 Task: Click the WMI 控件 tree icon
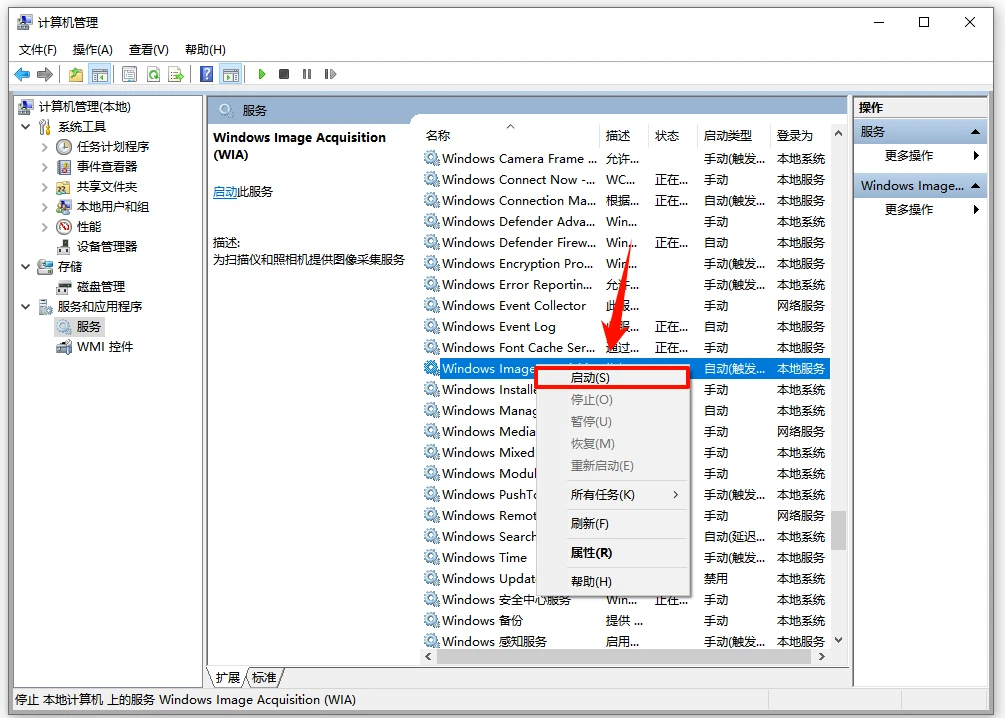click(x=63, y=347)
